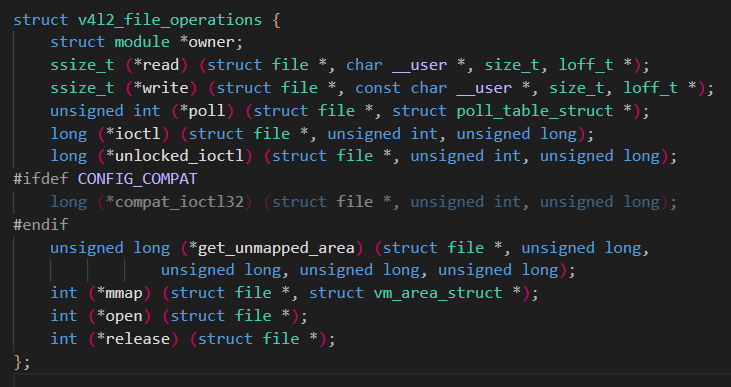
Task: Click the v4l2_file_operations struct name
Action: (170, 20)
